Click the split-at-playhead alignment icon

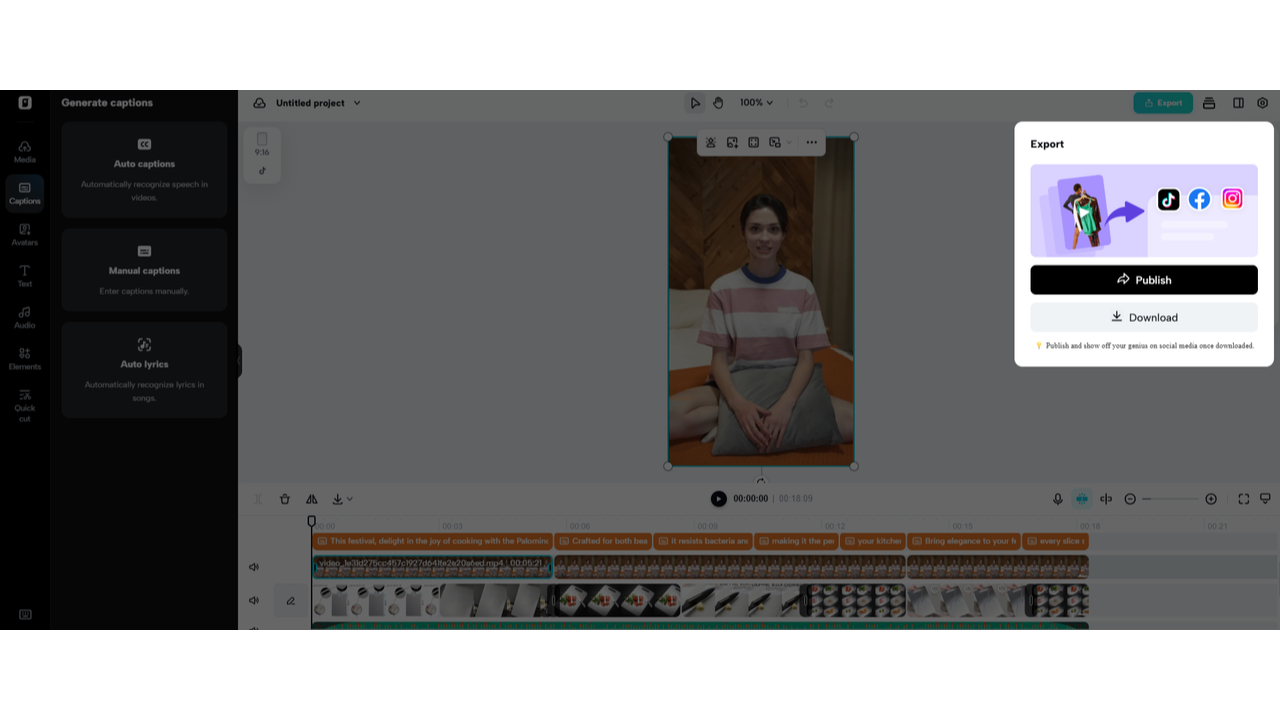[x=1106, y=499]
